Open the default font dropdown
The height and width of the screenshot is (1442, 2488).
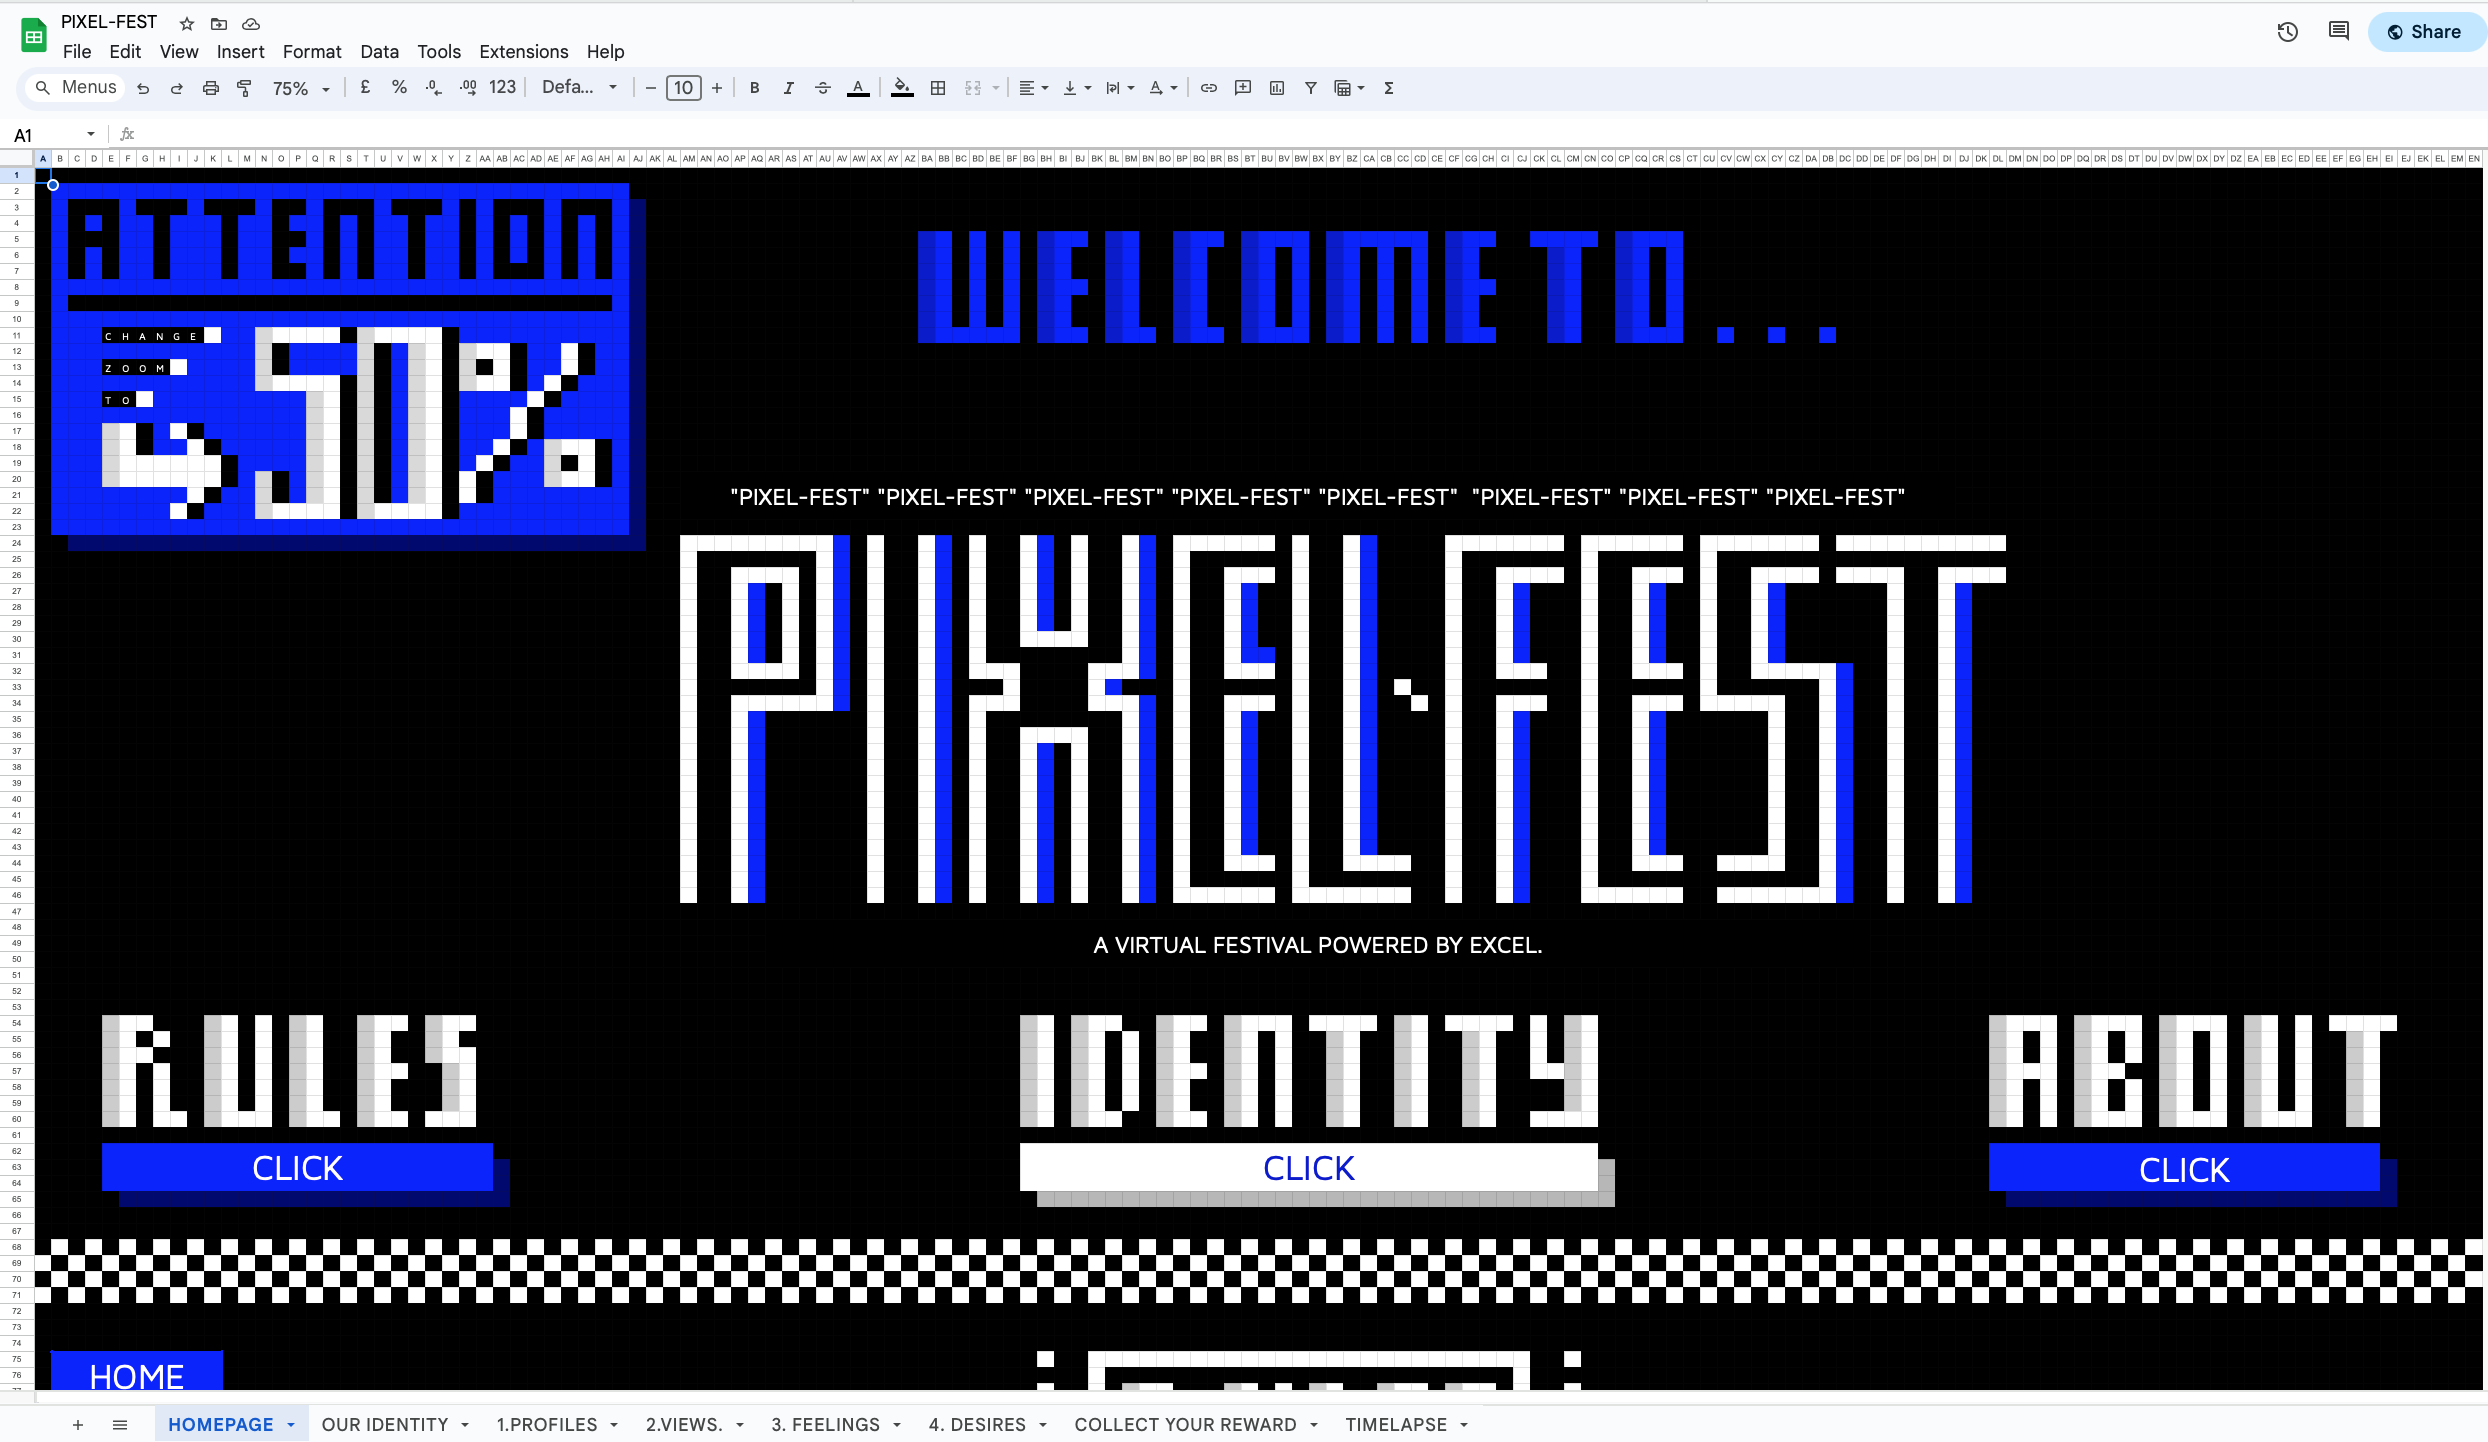(580, 88)
